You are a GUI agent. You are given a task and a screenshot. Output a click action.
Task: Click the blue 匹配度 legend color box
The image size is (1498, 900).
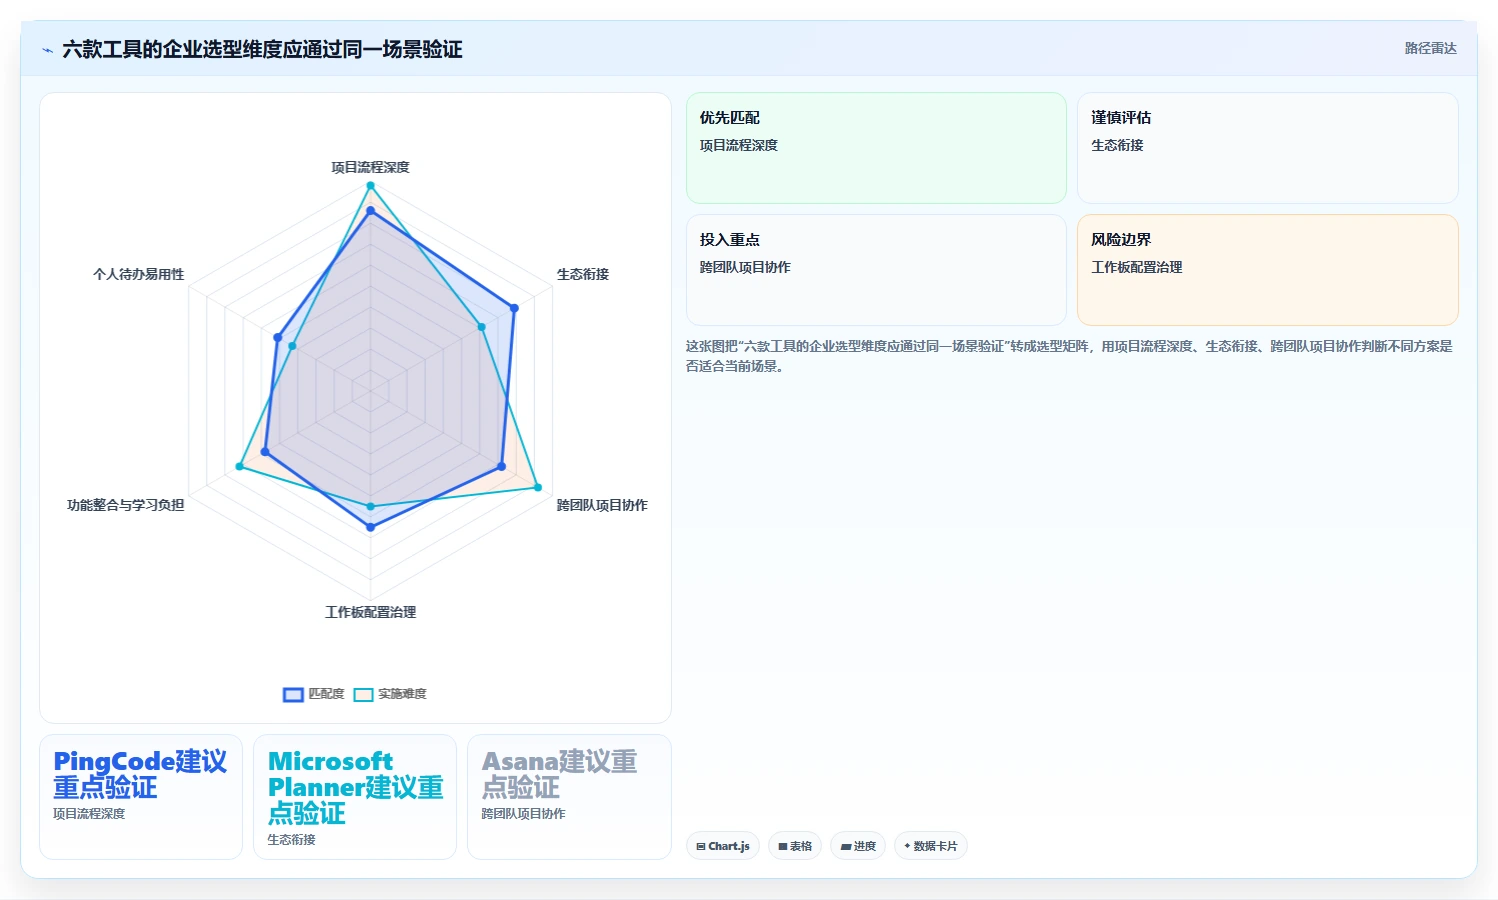pos(293,694)
